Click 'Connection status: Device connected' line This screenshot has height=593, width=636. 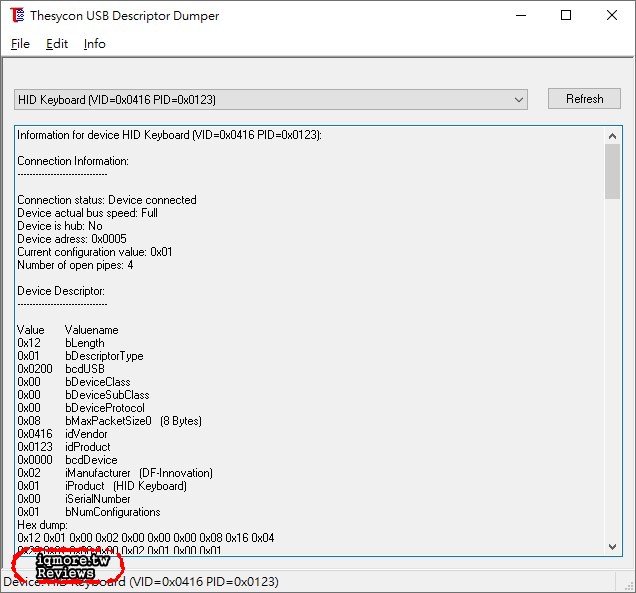click(x=107, y=200)
